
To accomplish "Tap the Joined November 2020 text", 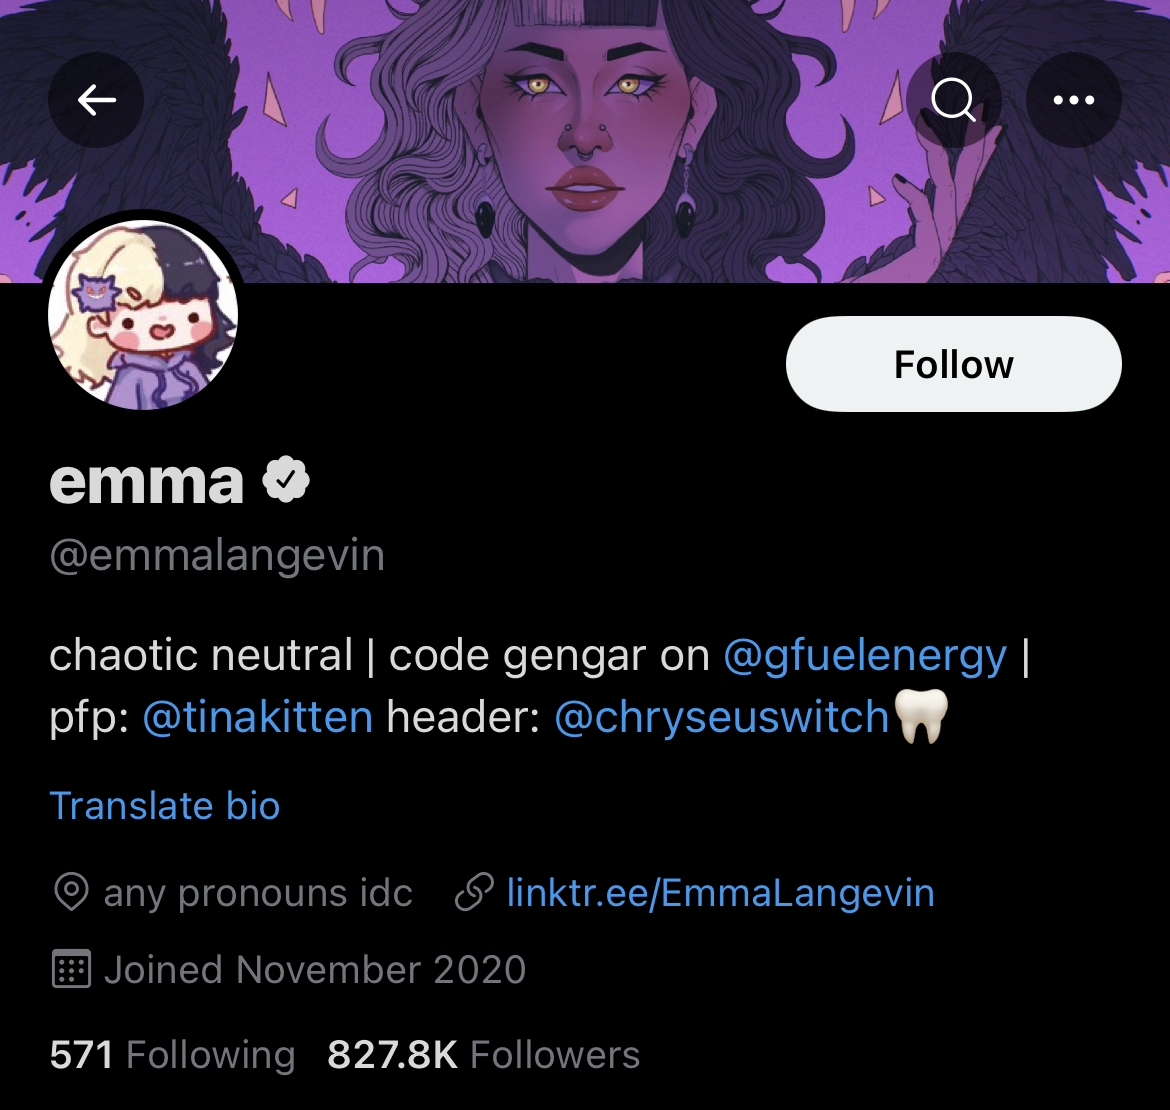I will tap(316, 969).
